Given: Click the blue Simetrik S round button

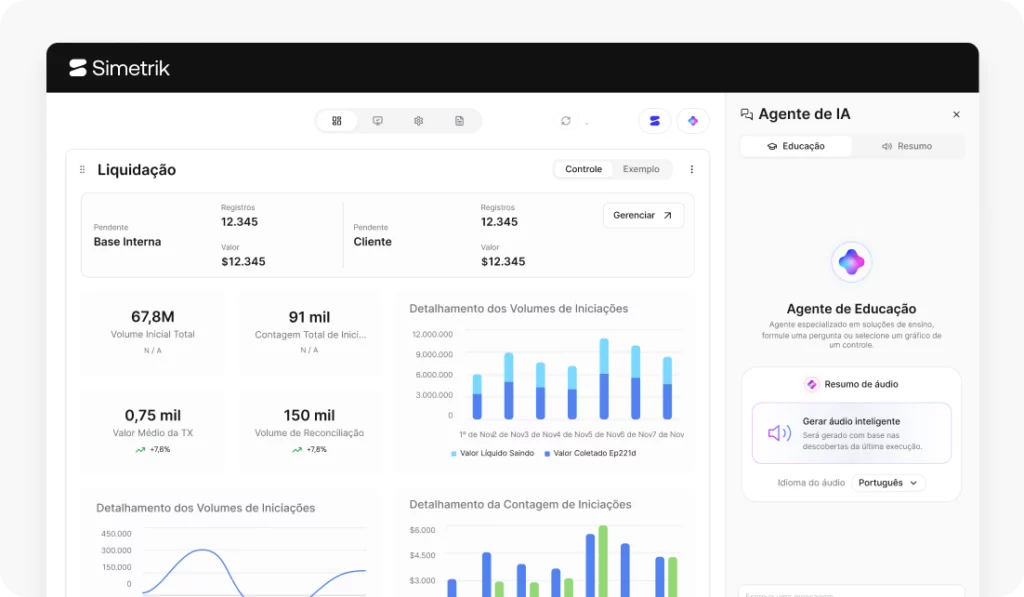Looking at the screenshot, I should (655, 121).
